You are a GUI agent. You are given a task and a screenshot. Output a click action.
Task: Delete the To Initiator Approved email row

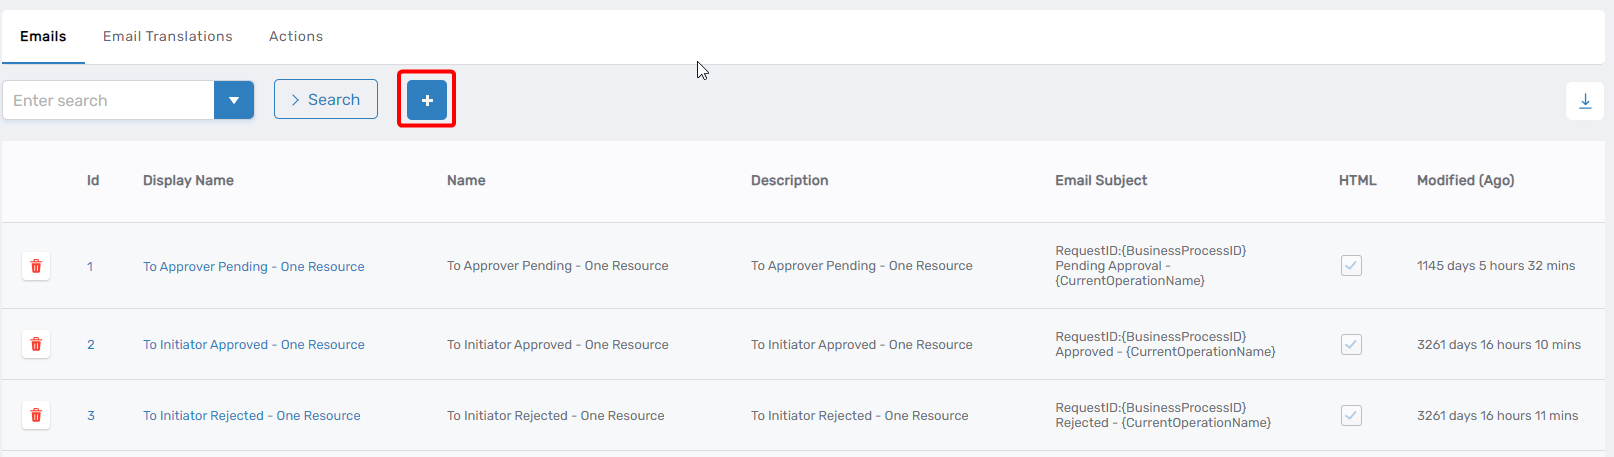click(x=36, y=344)
